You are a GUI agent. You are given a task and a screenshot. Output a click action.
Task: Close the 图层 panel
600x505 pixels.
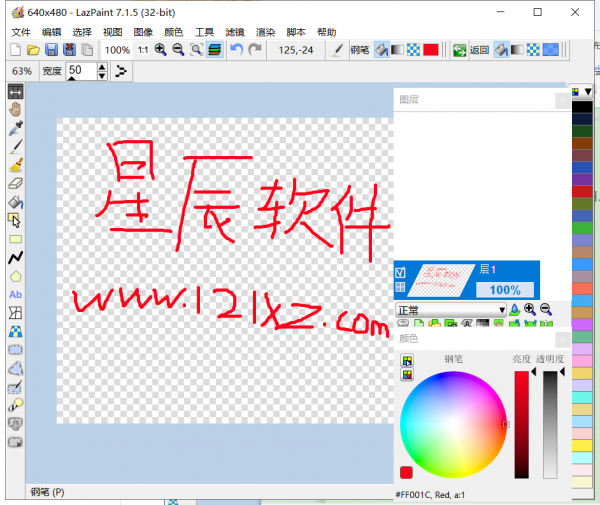[x=563, y=101]
